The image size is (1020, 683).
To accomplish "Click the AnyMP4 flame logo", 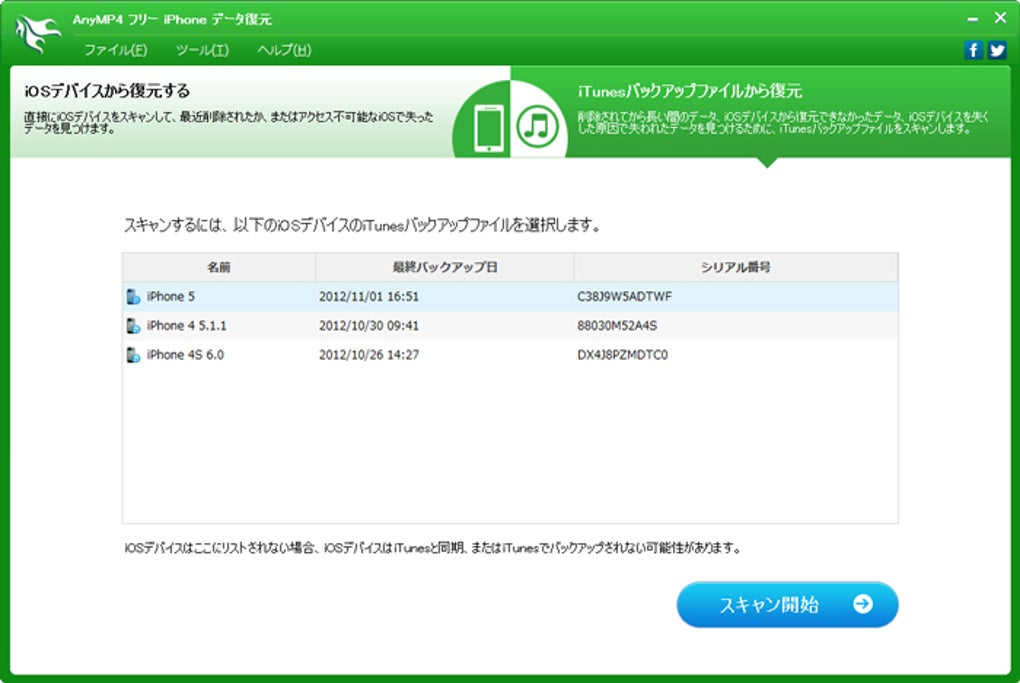I will coord(37,34).
